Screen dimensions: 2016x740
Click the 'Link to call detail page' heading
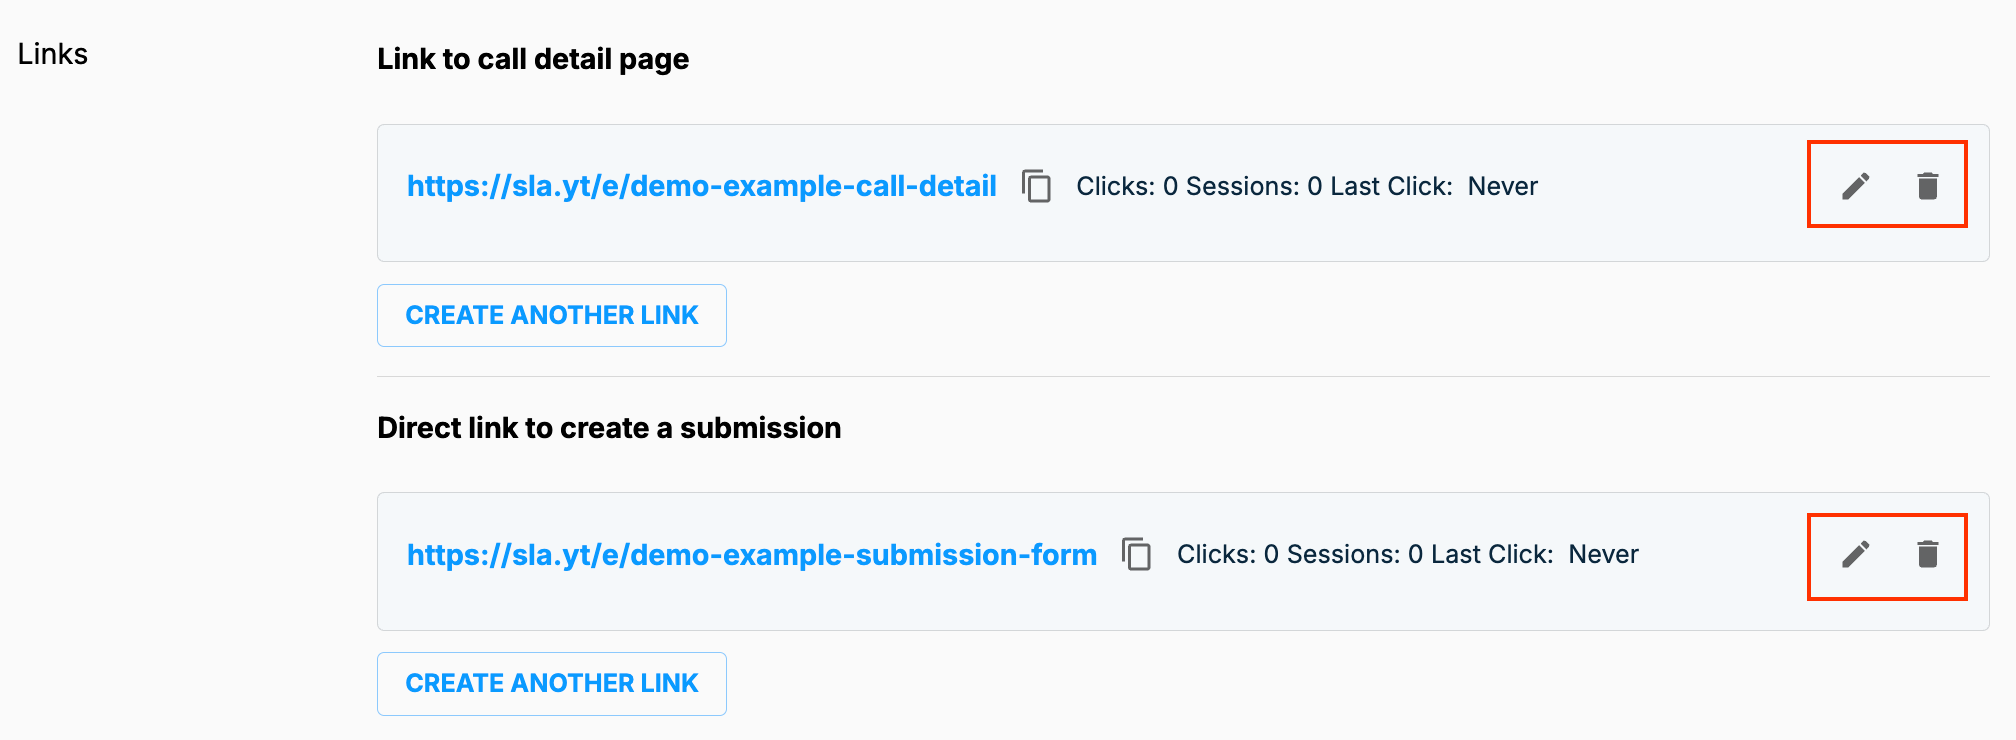click(x=533, y=59)
